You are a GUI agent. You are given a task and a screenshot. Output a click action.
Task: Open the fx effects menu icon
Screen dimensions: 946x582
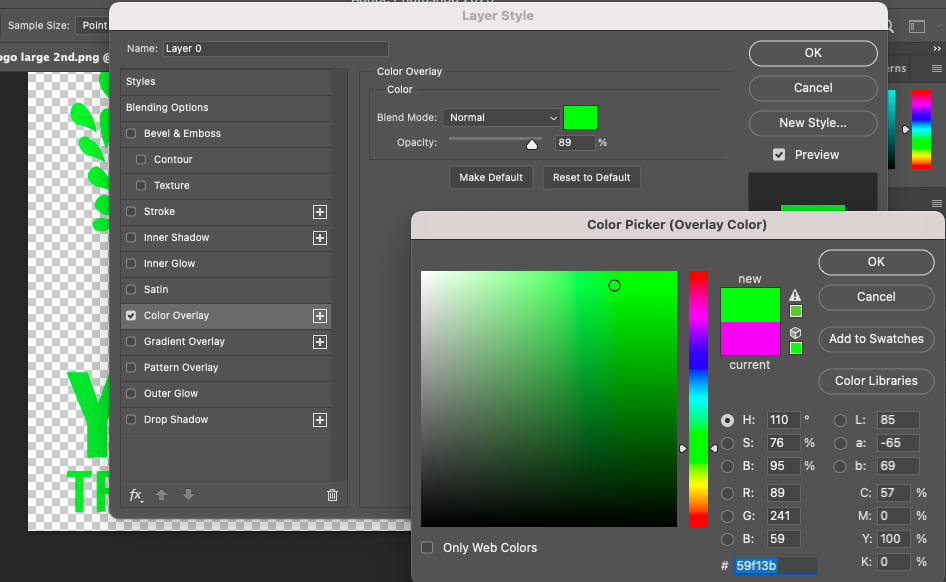click(x=136, y=495)
